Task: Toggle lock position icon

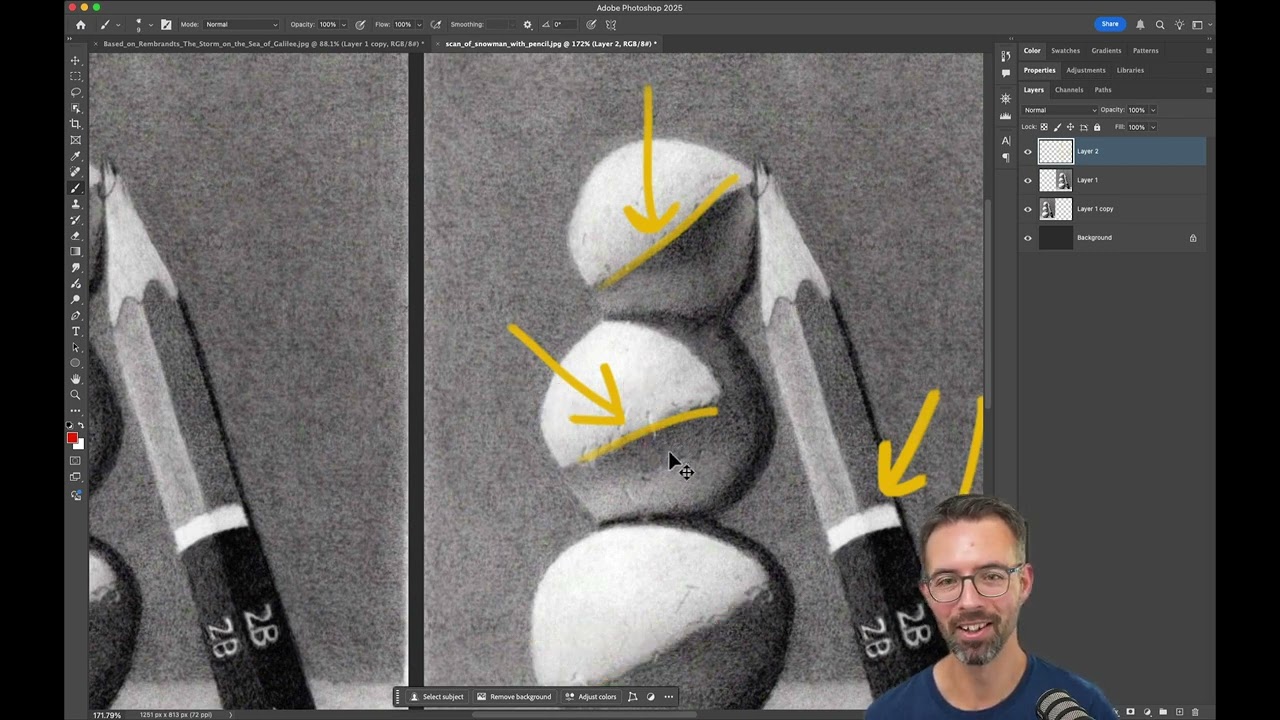Action: coord(1070,127)
